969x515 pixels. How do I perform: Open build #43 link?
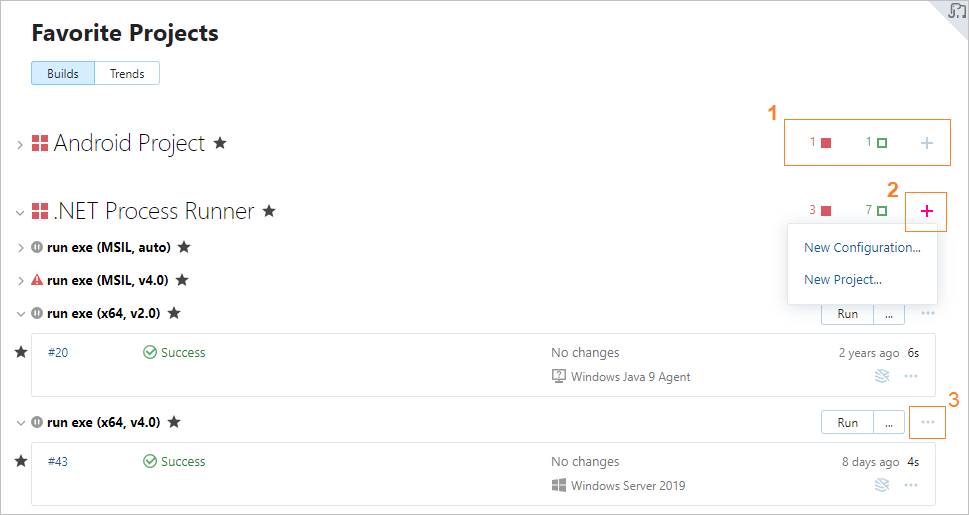tap(57, 462)
